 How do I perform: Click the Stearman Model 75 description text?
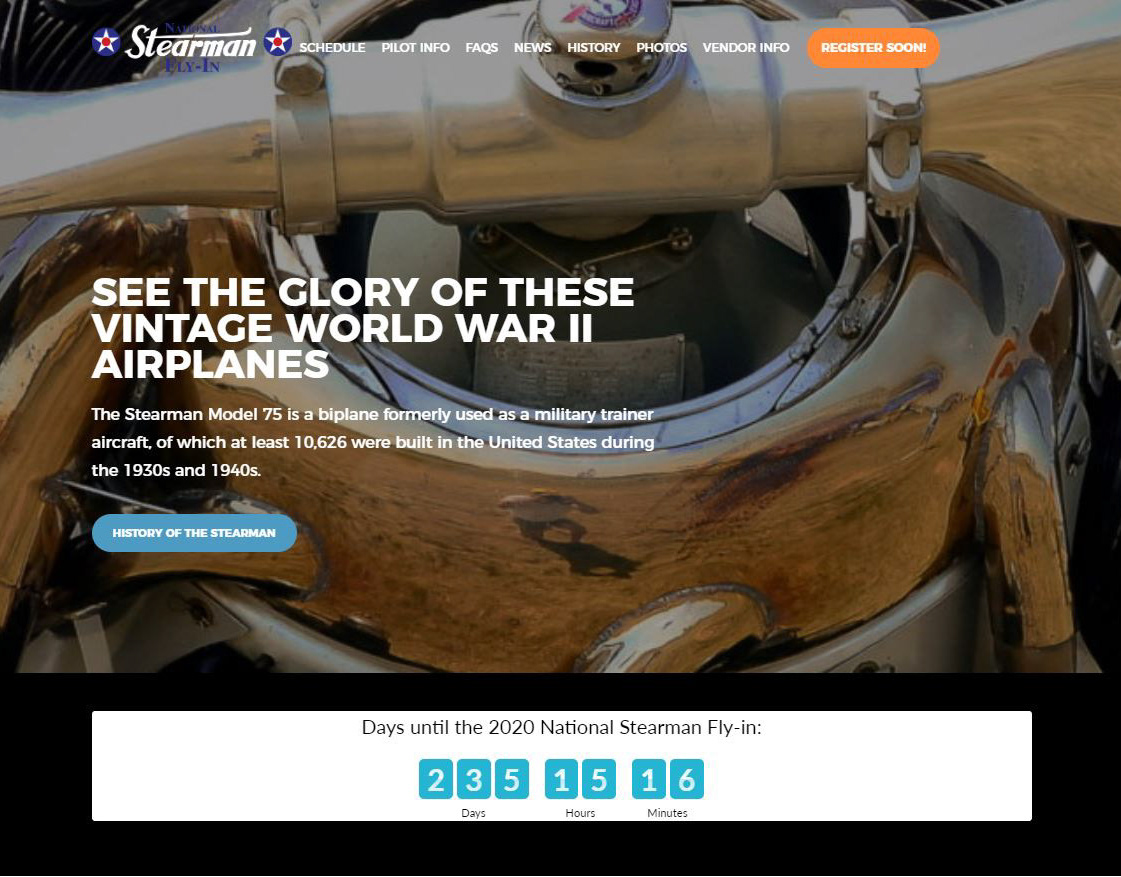(372, 442)
